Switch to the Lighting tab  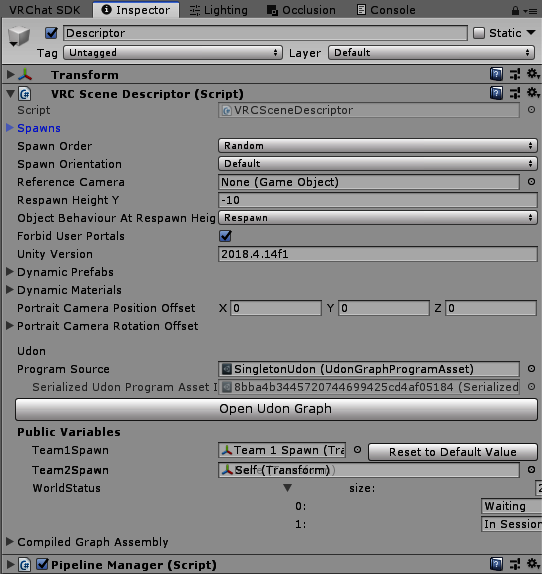point(218,10)
